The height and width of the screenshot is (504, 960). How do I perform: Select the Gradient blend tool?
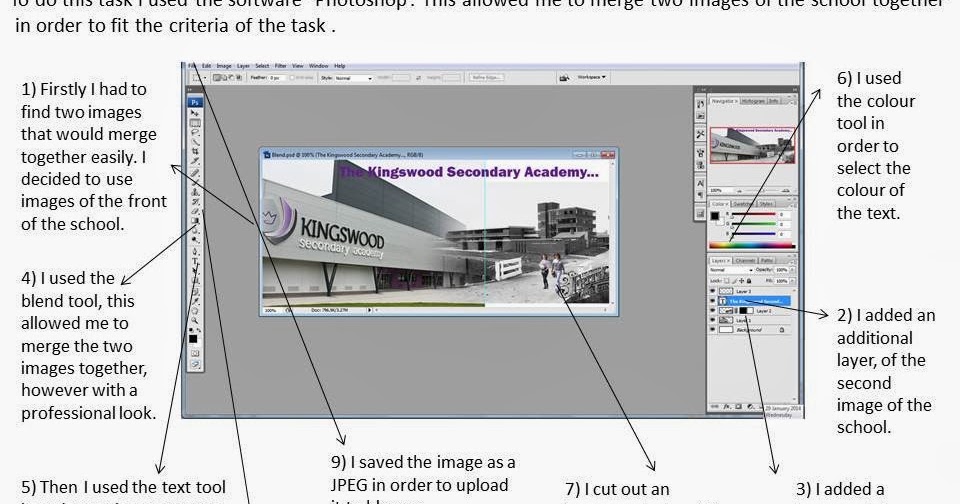pos(195,220)
